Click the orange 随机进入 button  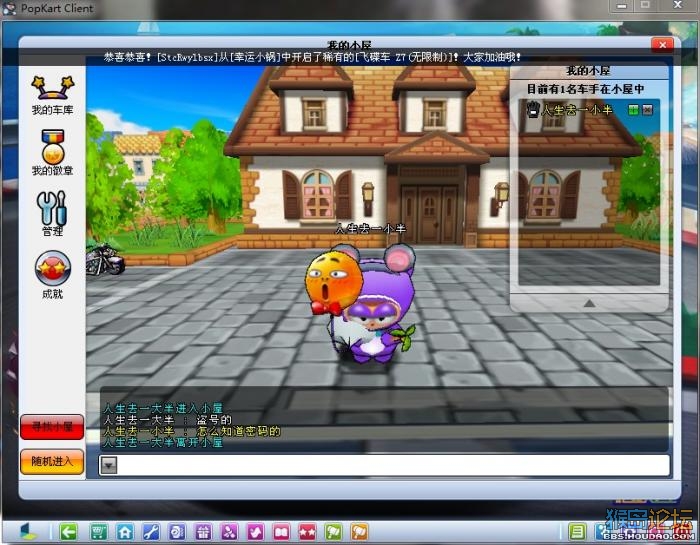(52, 462)
